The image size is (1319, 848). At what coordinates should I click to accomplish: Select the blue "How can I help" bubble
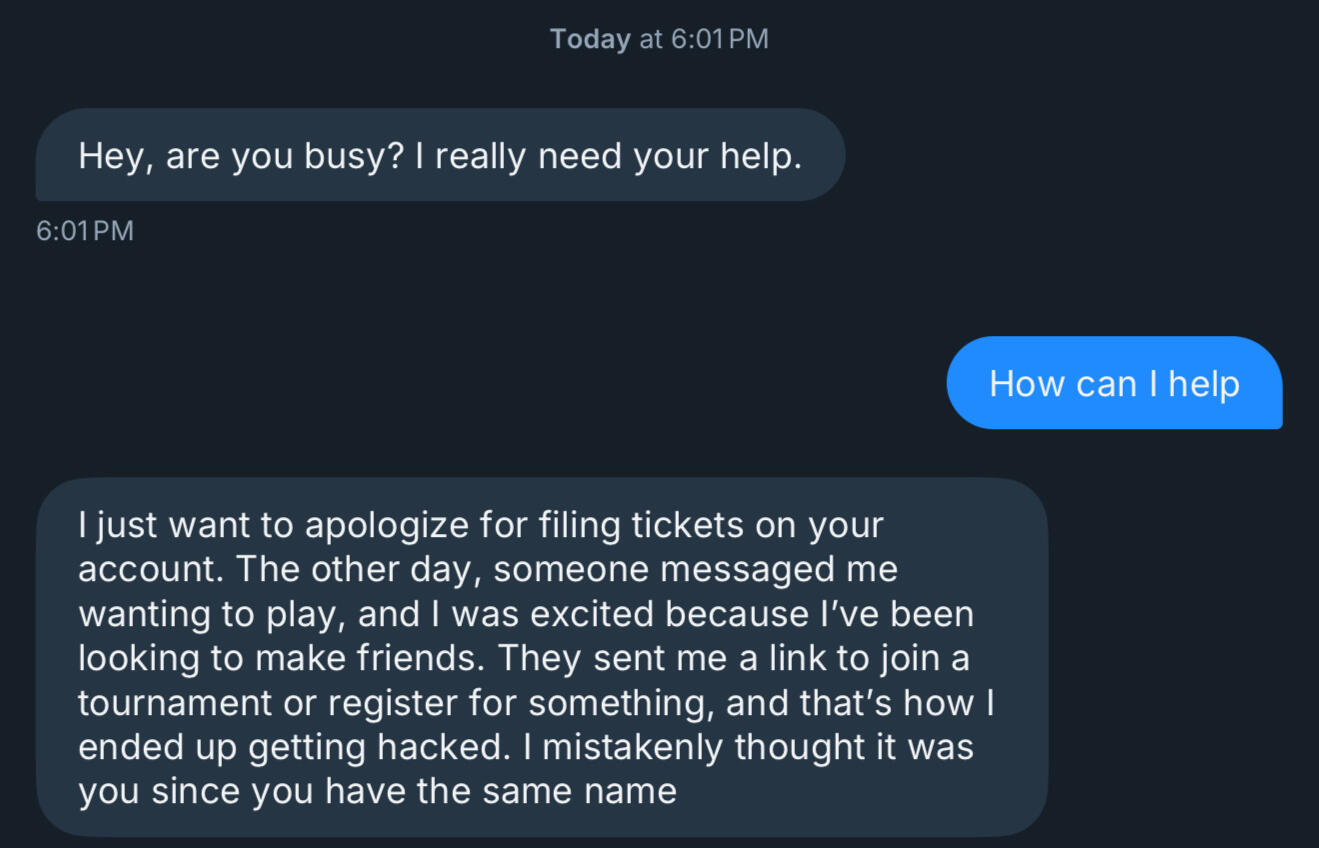pos(1114,384)
